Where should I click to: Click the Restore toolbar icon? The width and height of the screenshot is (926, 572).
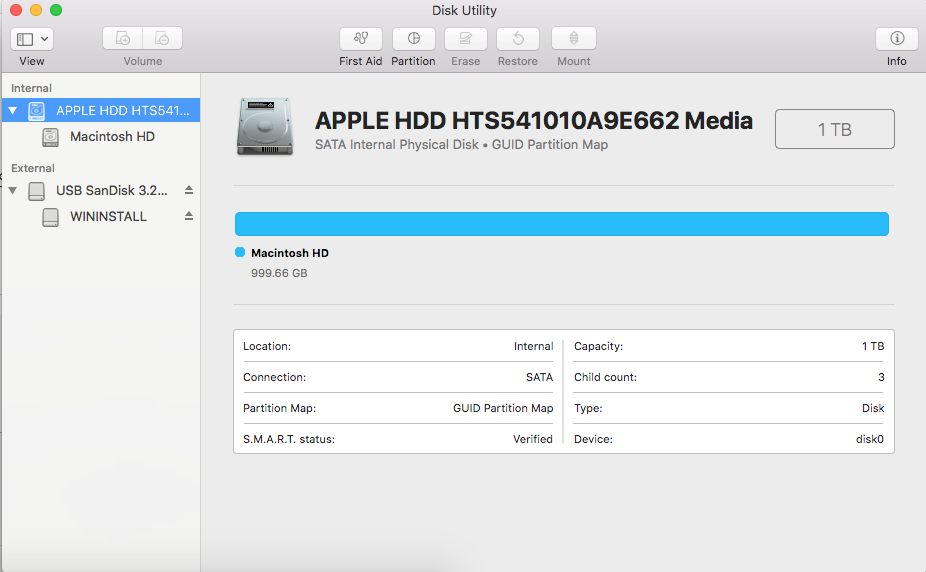pos(517,39)
